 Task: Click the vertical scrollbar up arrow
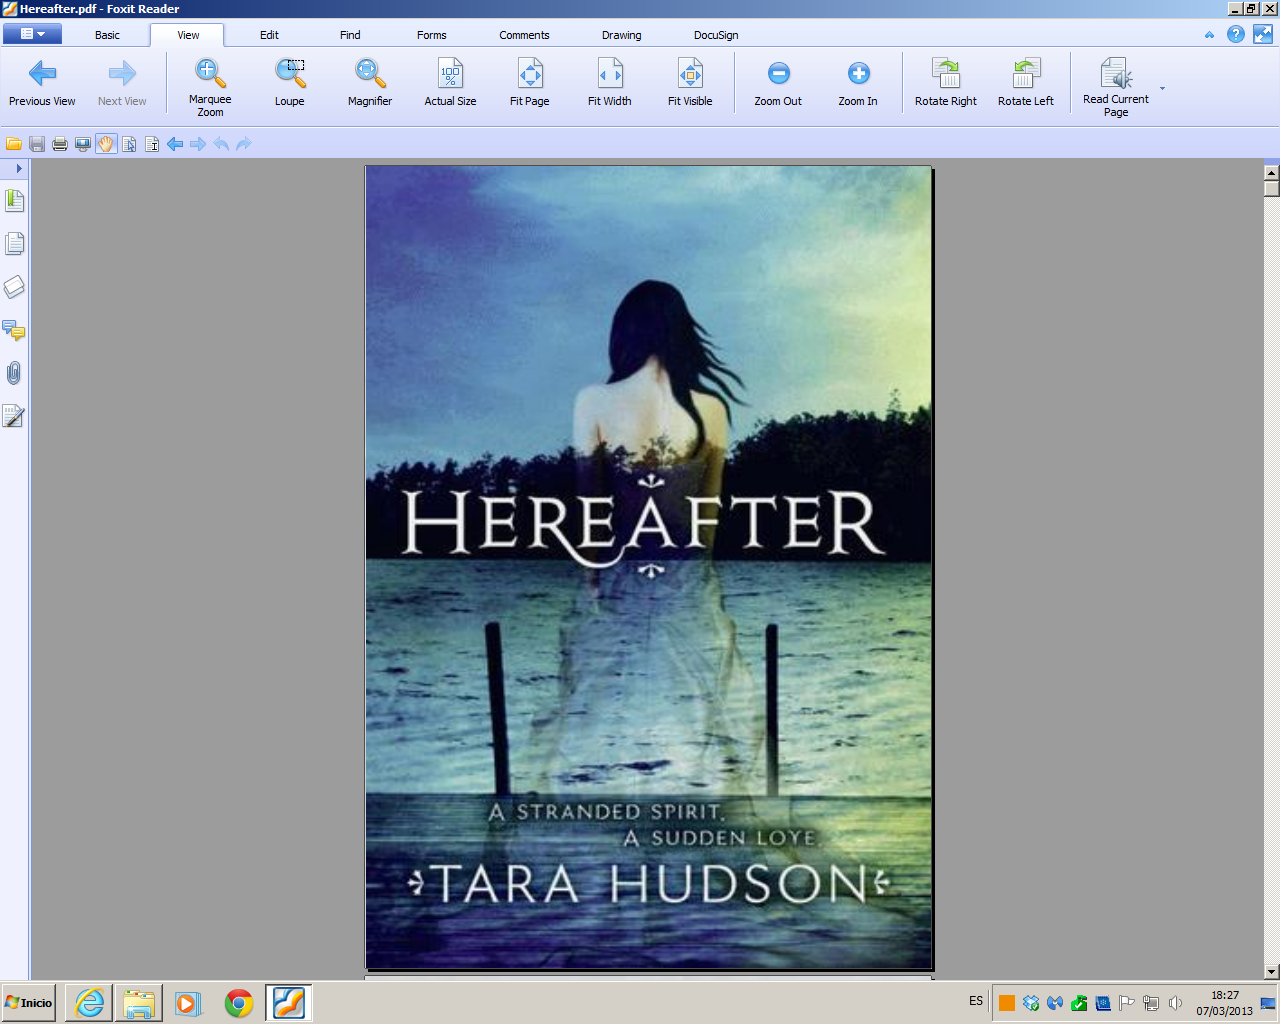pyautogui.click(x=1271, y=173)
